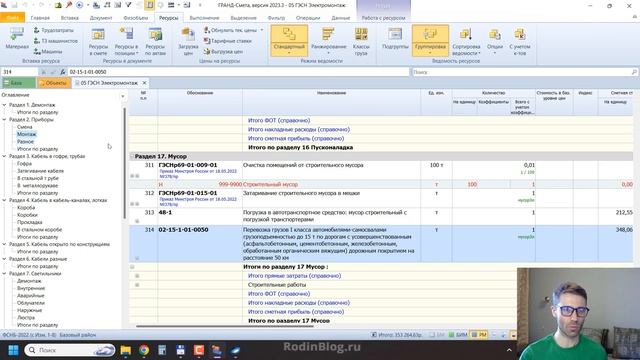The height and width of the screenshot is (360, 640).
Task: Click the Опции ribbon icon
Action: click(495, 42)
